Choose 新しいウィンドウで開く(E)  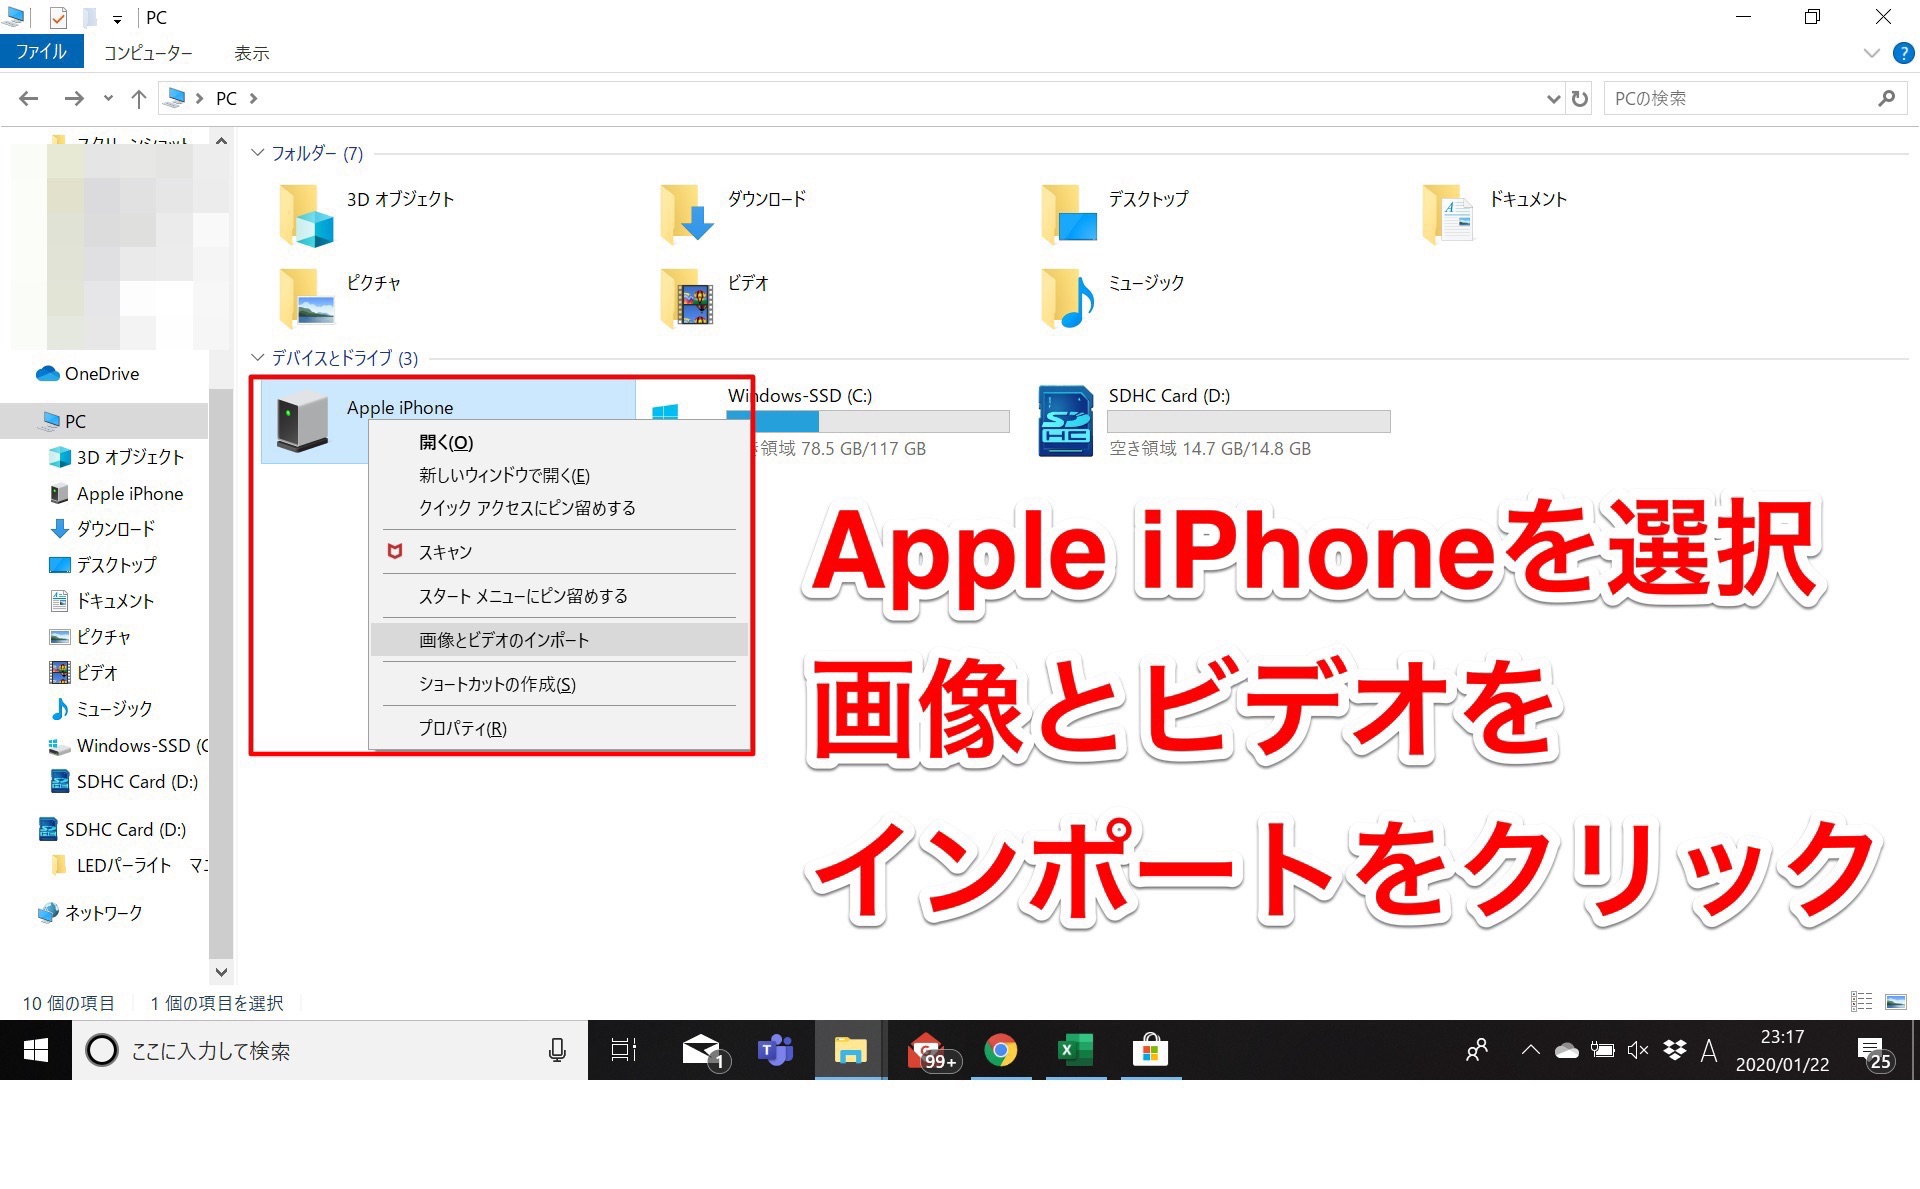559,475
